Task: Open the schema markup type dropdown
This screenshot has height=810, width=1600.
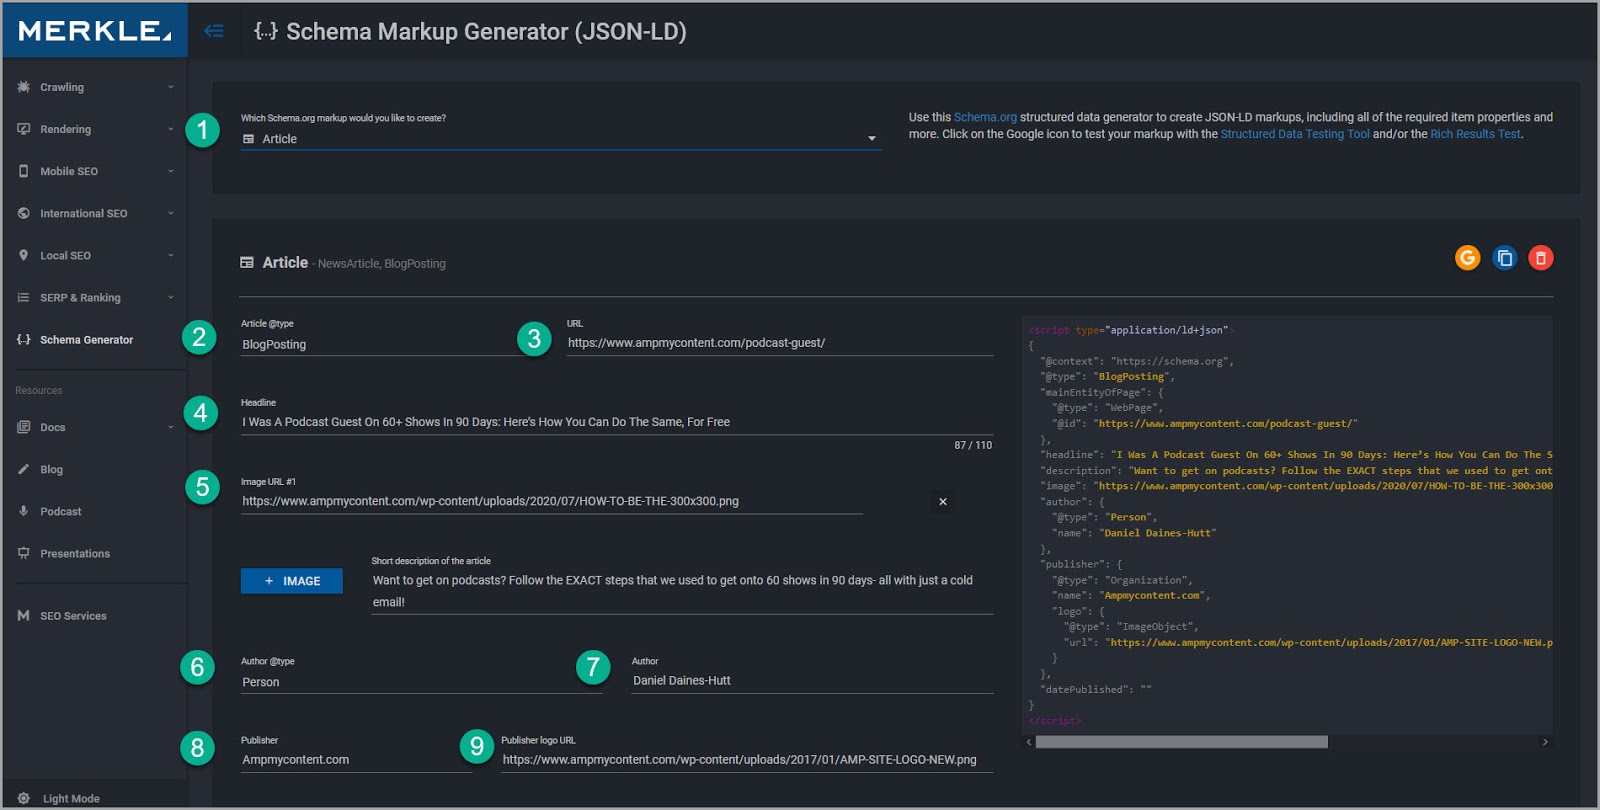Action: pyautogui.click(x=560, y=139)
